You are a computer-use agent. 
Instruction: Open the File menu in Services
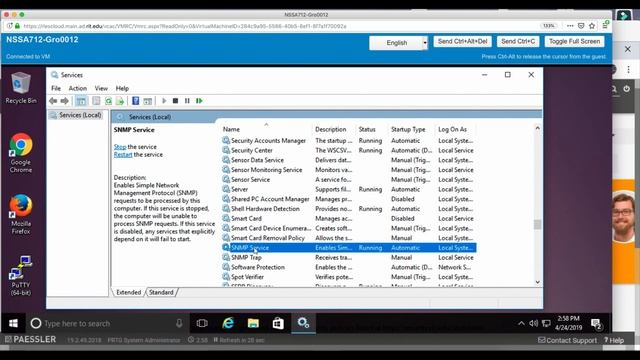[x=56, y=88]
